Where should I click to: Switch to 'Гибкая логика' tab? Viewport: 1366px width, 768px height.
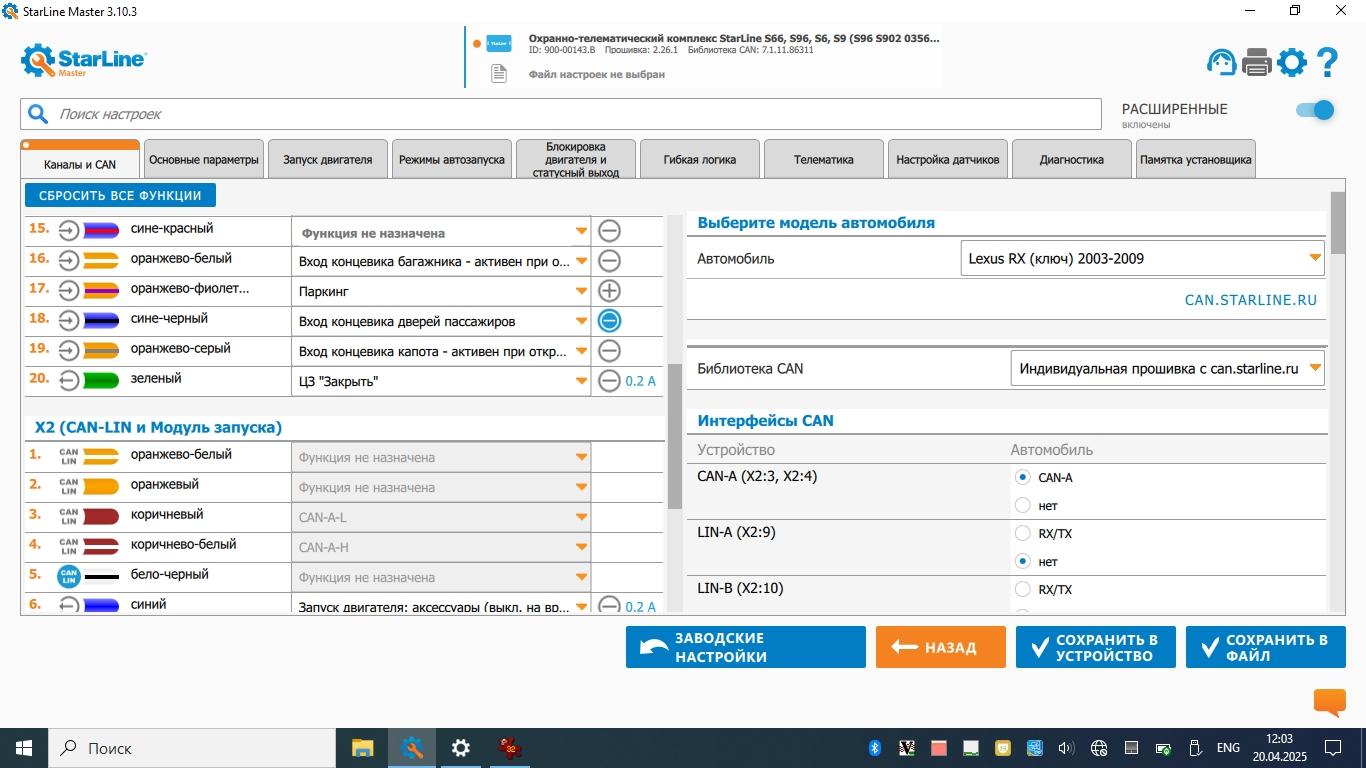point(700,159)
